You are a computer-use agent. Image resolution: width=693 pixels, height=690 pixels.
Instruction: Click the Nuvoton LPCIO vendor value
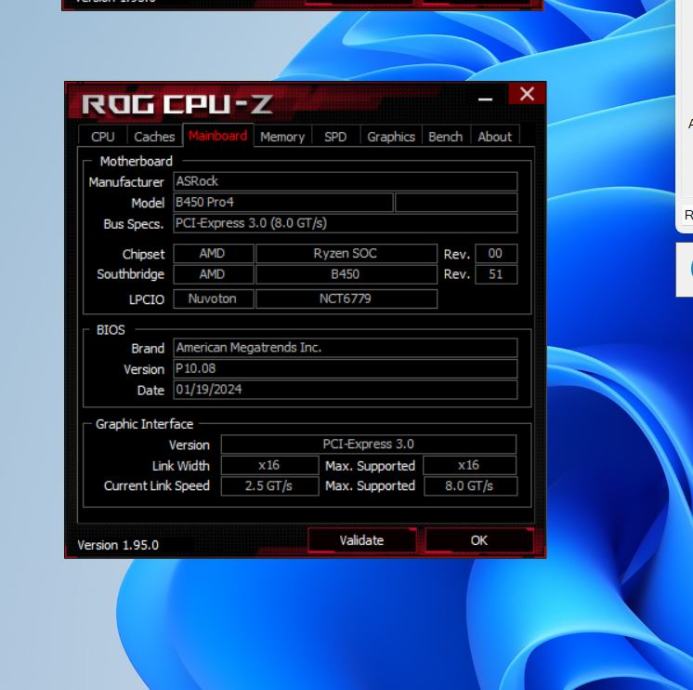tap(213, 299)
